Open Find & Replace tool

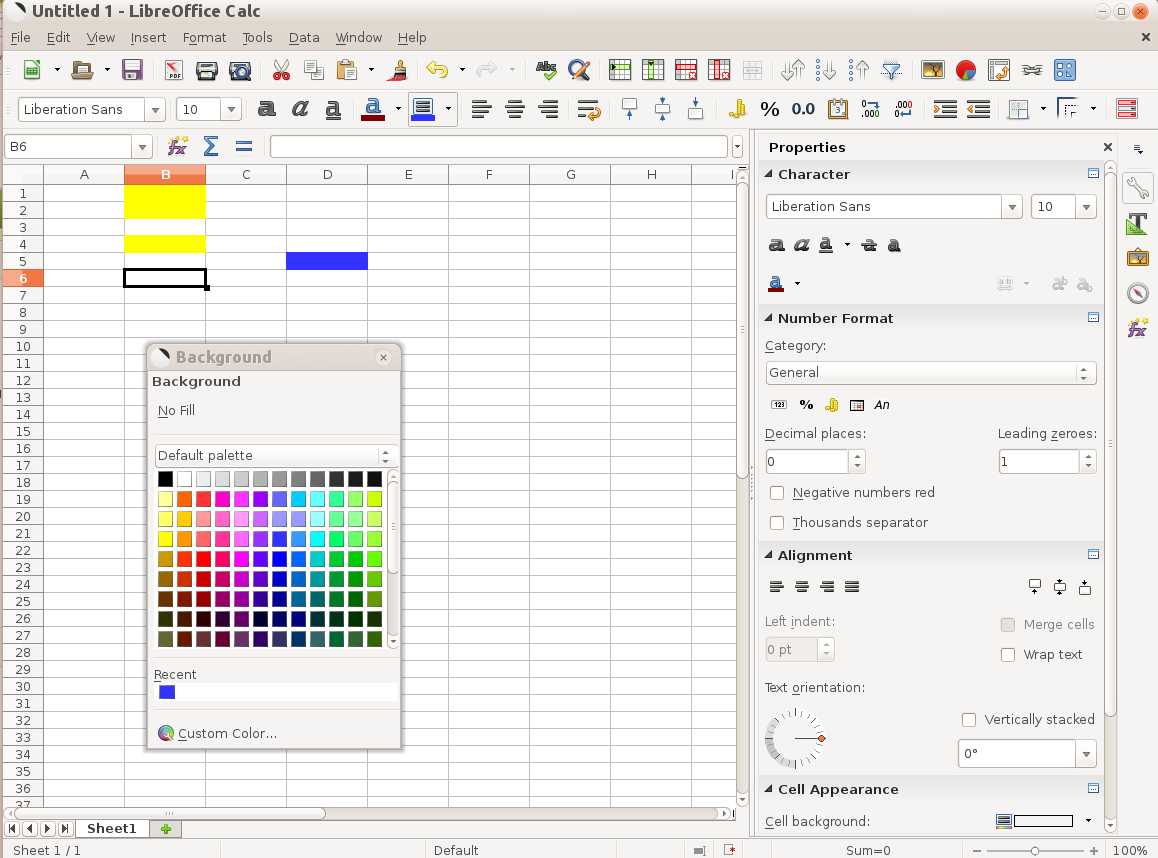tap(579, 70)
